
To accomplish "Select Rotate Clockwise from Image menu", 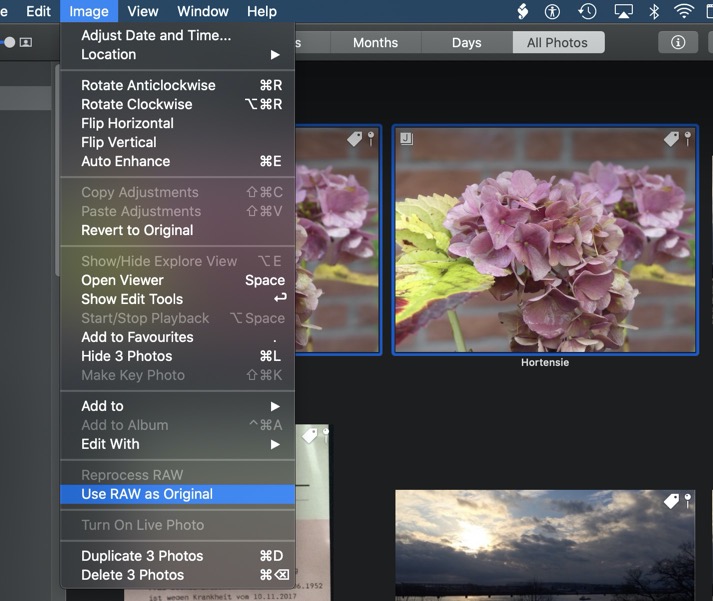I will (137, 104).
